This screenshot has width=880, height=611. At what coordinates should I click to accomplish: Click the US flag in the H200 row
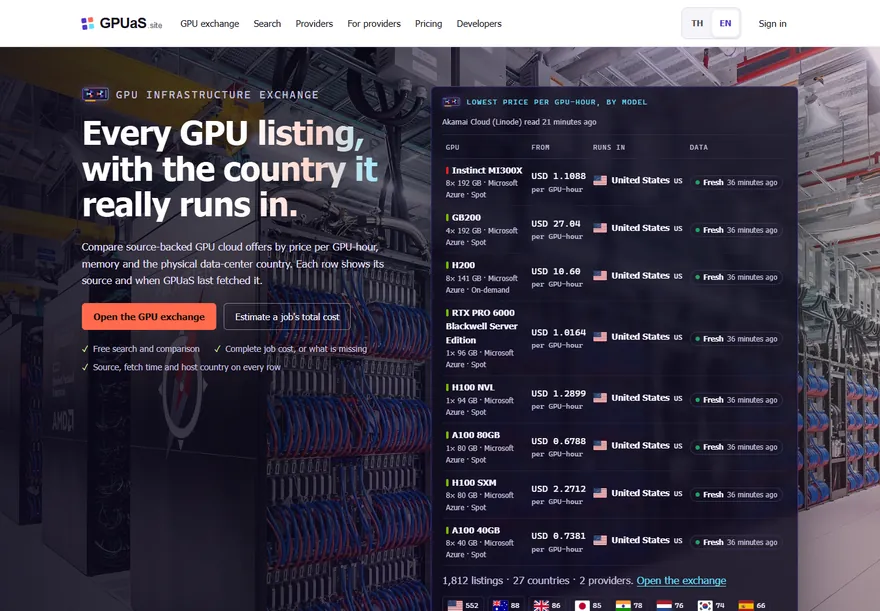coord(600,275)
